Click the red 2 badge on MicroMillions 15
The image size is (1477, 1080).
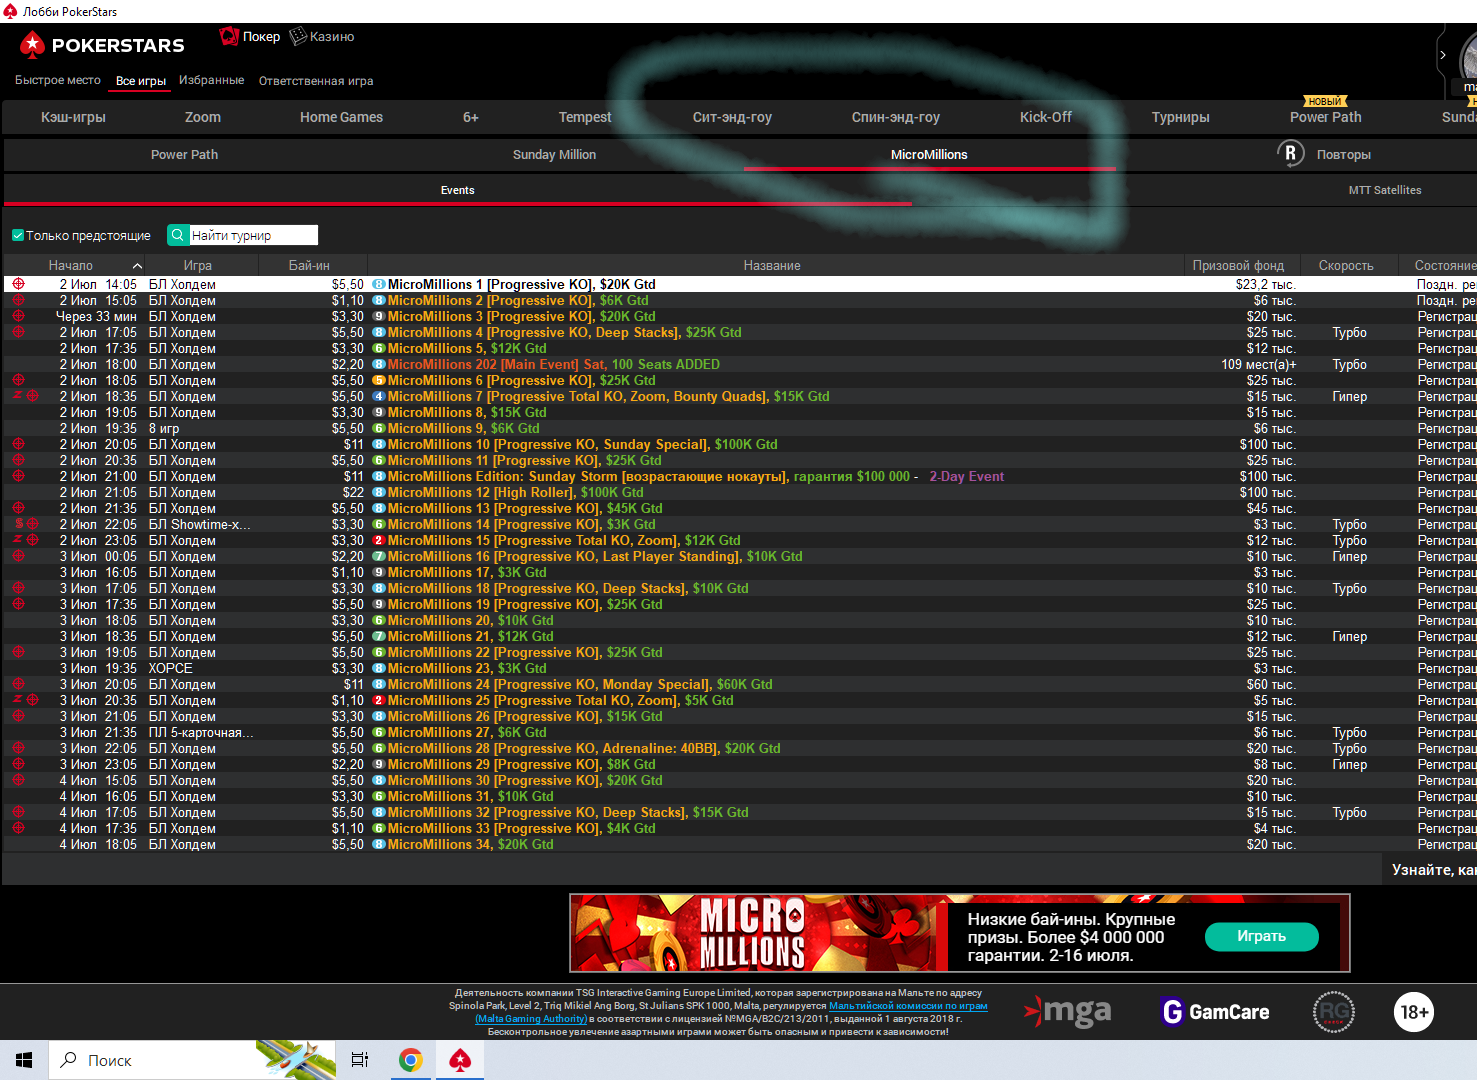(x=379, y=541)
